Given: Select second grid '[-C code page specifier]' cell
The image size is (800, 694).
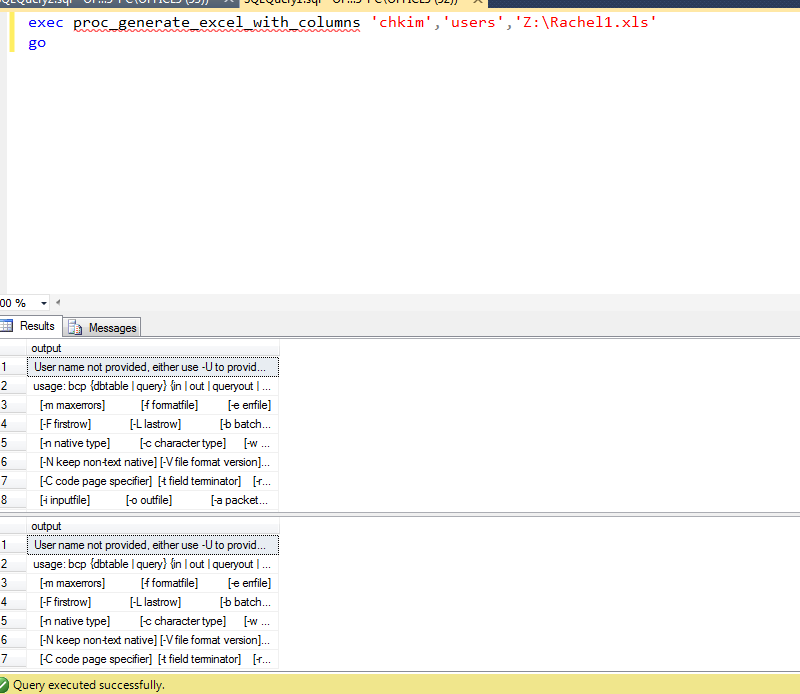Looking at the screenshot, I should [153, 659].
